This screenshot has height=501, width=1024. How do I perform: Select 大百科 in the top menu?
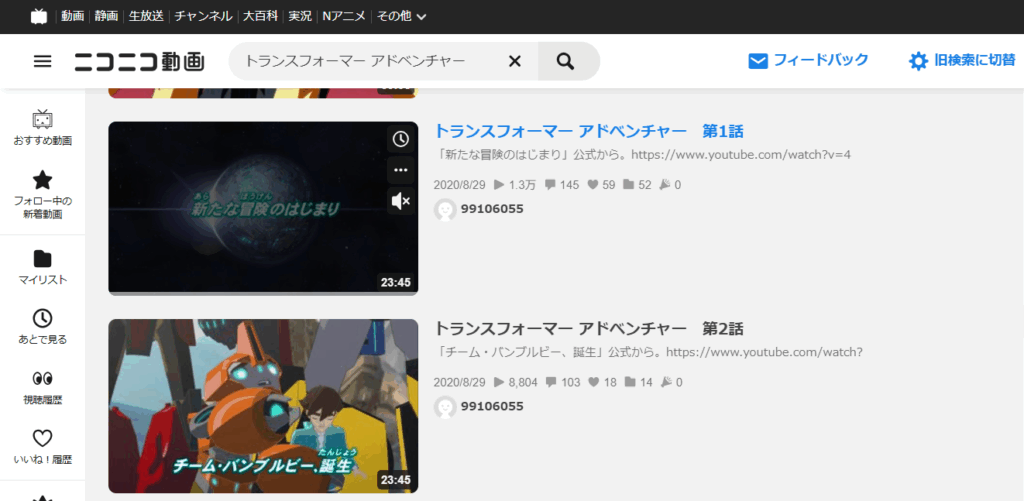pos(260,16)
